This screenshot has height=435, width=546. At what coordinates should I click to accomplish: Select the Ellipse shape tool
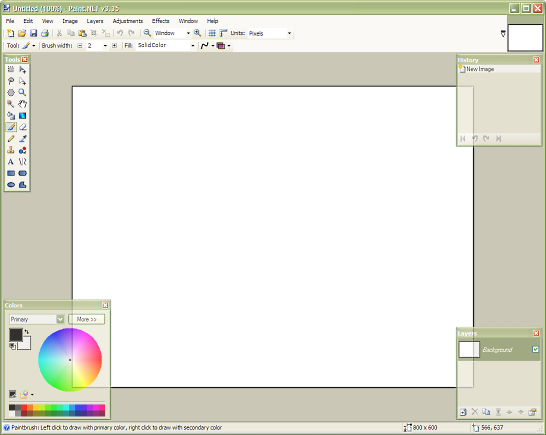(11, 185)
